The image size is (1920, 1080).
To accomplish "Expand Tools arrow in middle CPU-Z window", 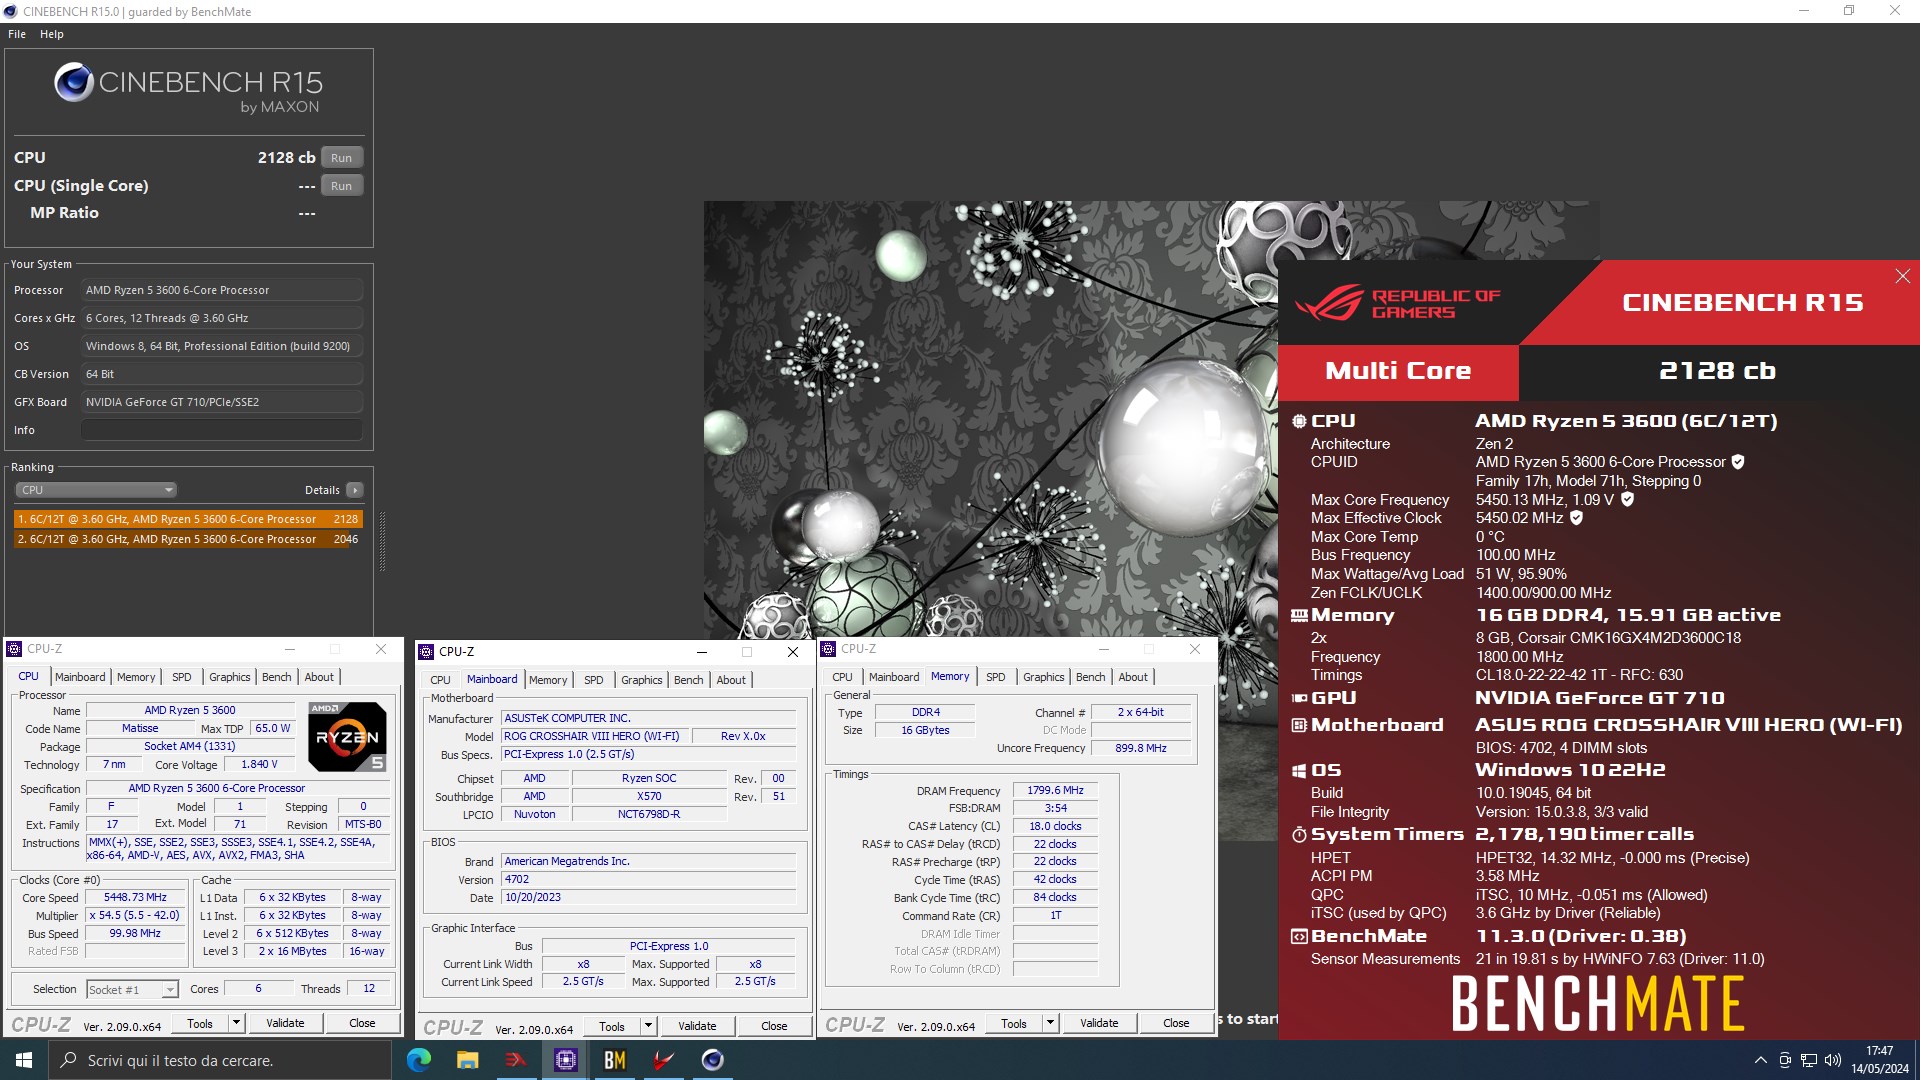I will pos(649,1026).
